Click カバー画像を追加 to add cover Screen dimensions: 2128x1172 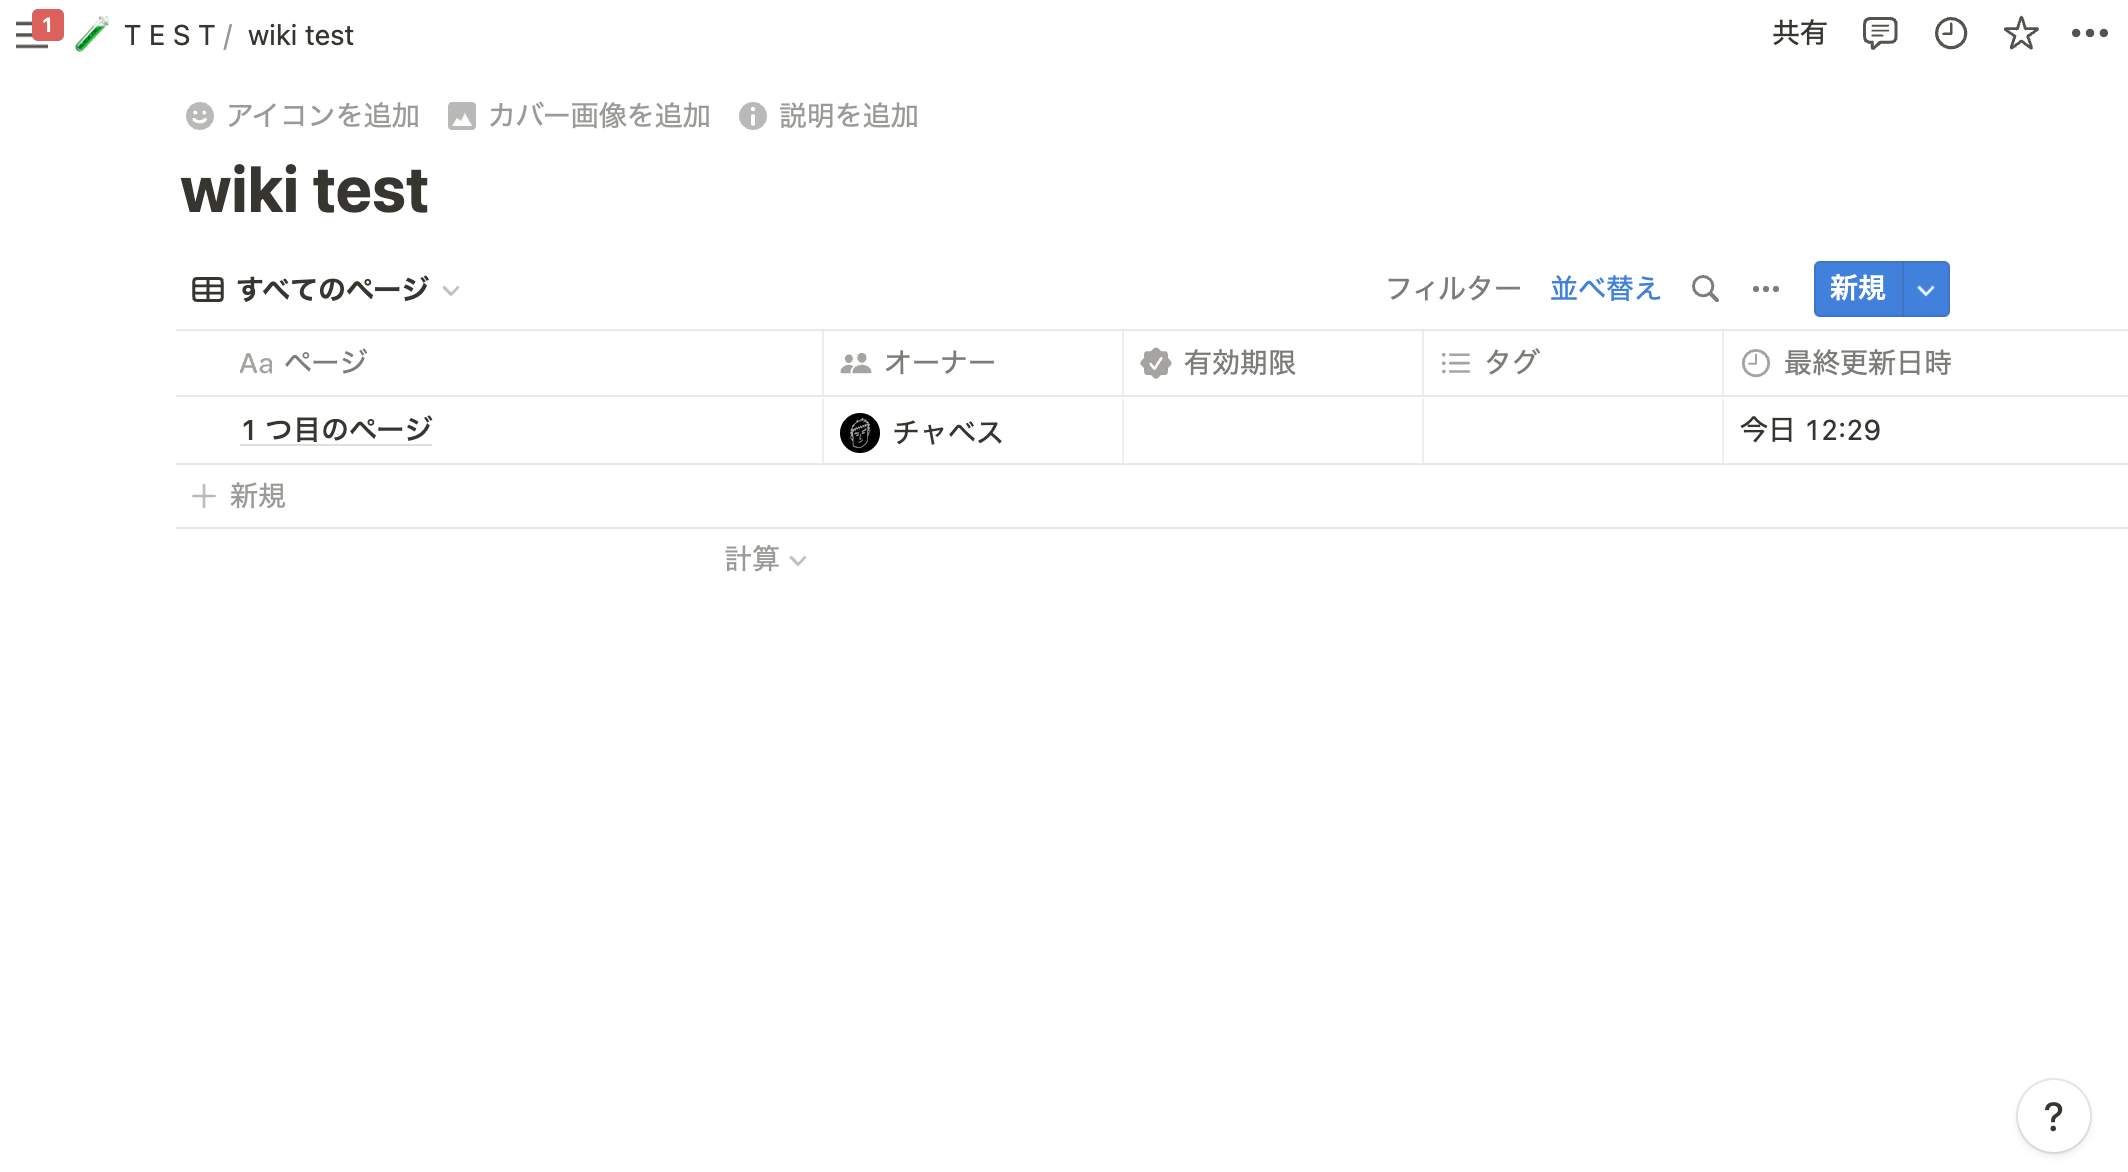coord(579,116)
